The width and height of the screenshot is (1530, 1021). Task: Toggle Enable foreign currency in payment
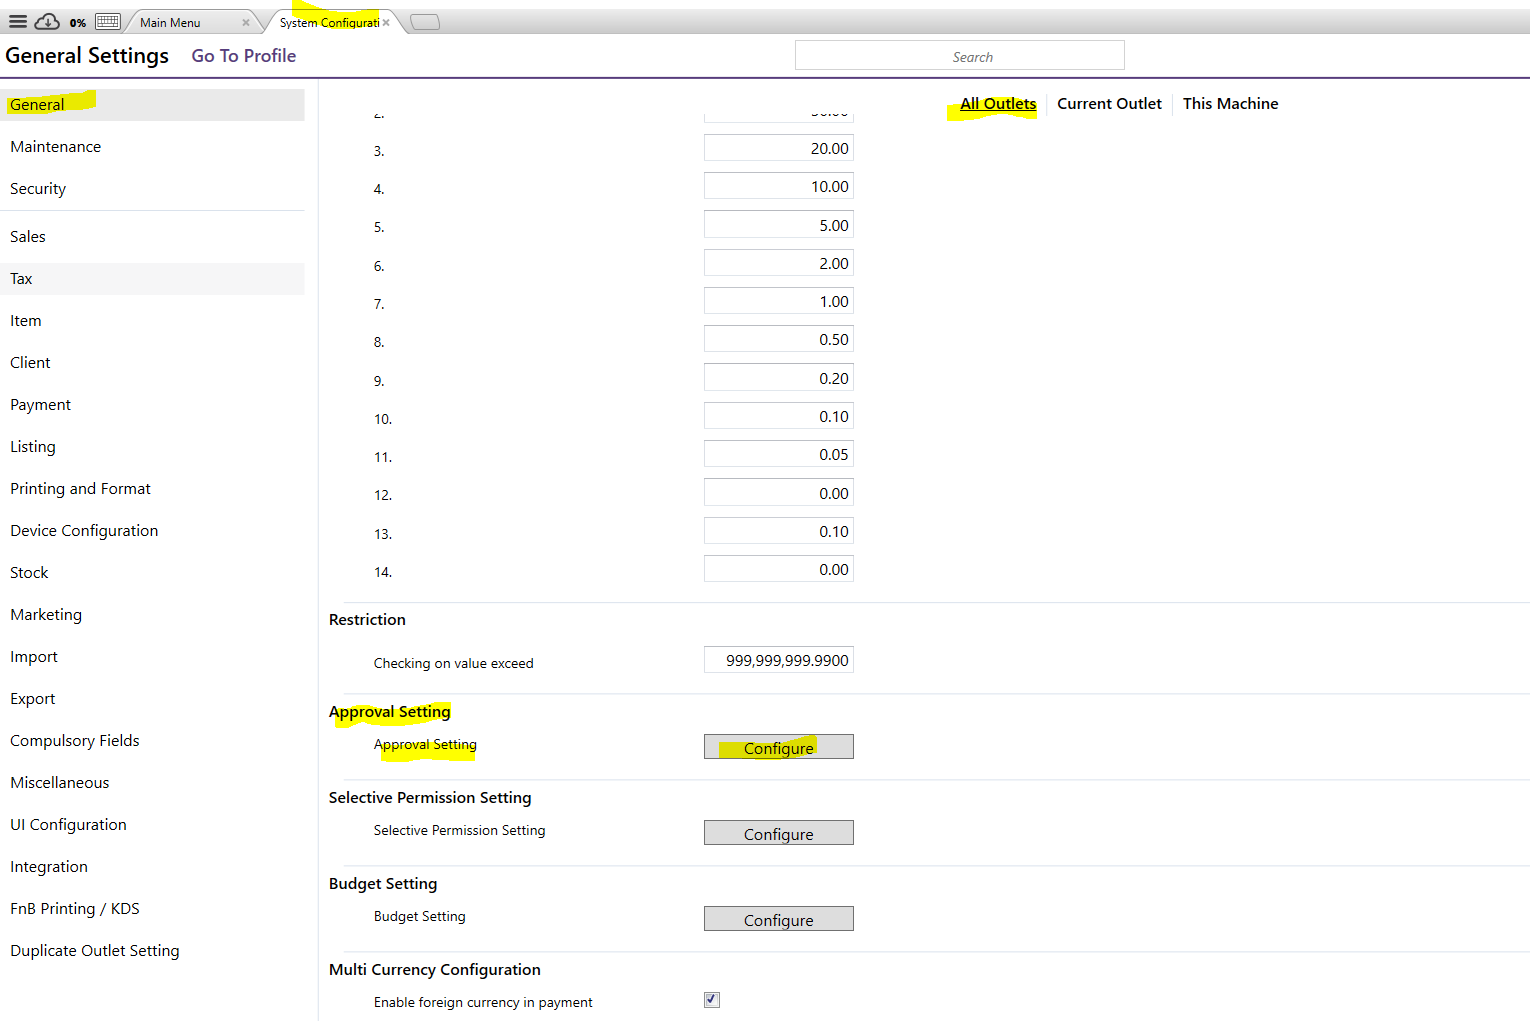click(712, 1000)
